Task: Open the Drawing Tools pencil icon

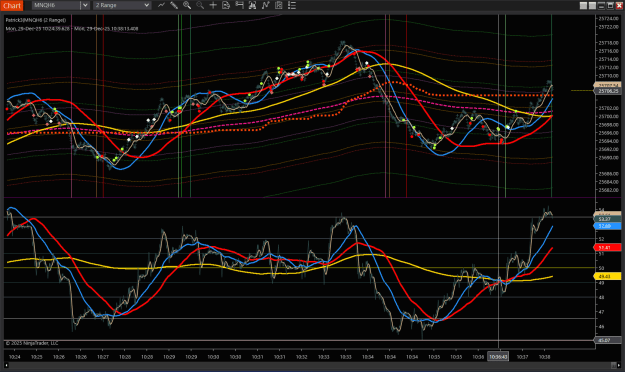Action: click(174, 5)
